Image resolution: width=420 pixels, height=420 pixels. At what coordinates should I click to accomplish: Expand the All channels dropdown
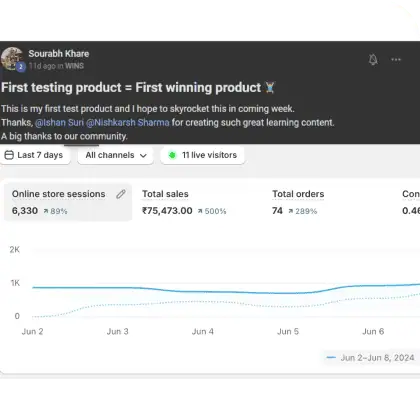[x=116, y=155]
